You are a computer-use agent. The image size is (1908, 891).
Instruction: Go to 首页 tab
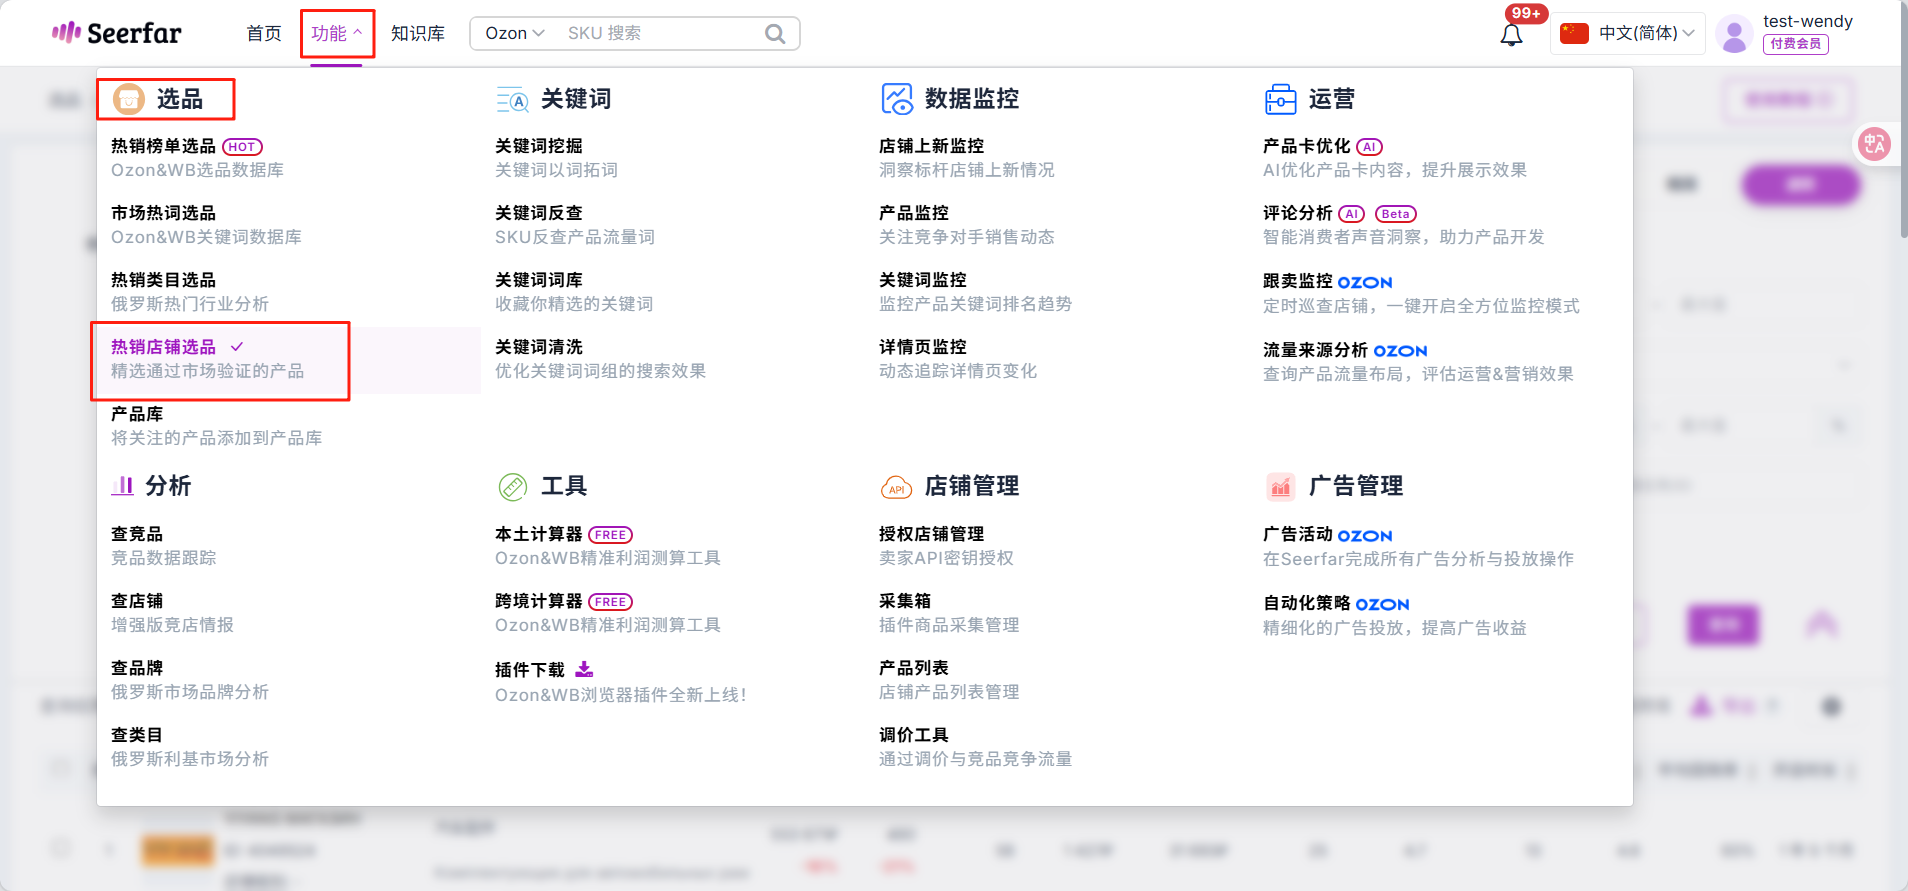[264, 33]
